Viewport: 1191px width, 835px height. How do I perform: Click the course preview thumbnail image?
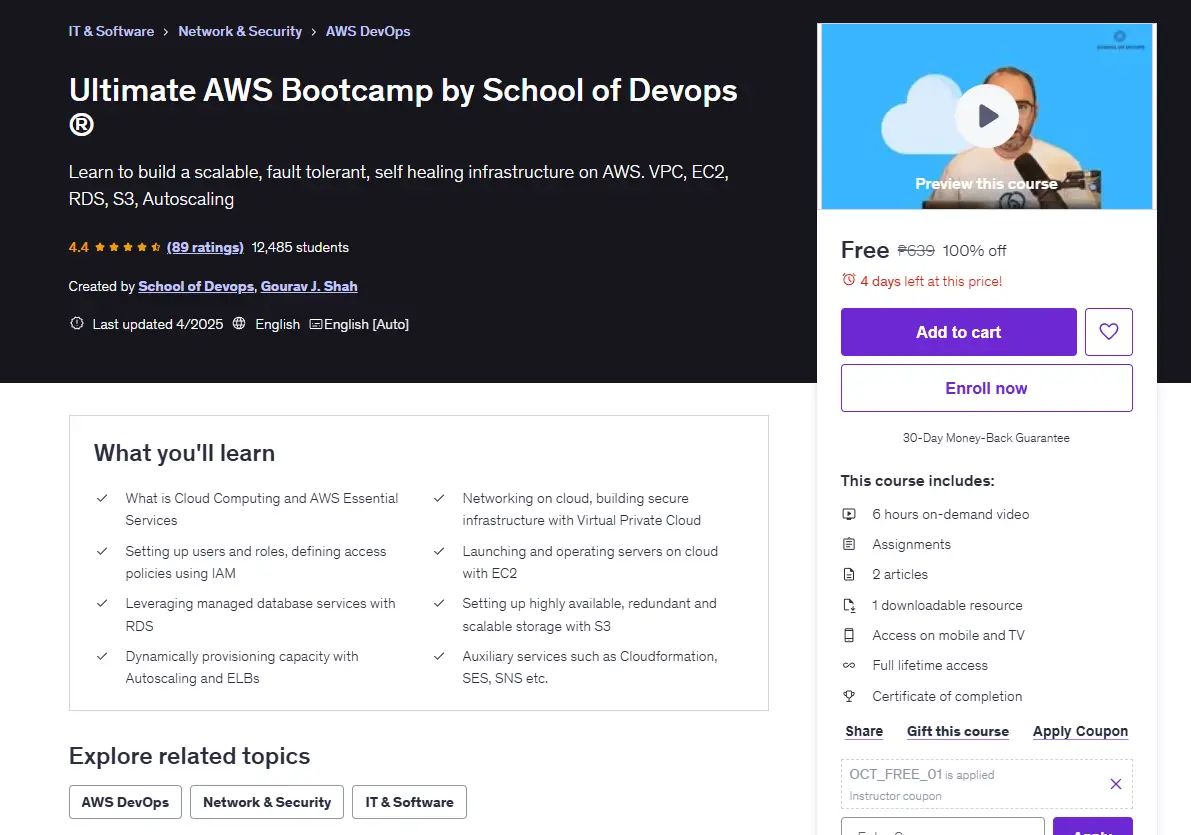[987, 116]
